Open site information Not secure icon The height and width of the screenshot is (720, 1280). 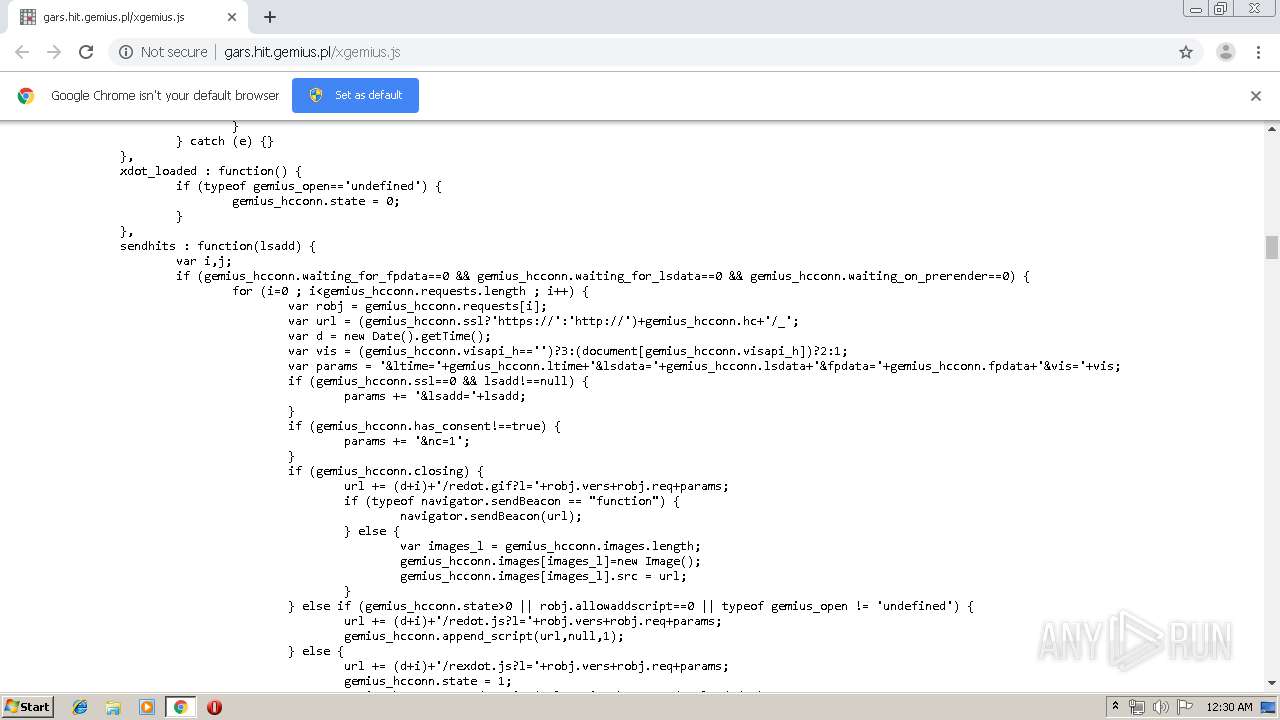[126, 52]
